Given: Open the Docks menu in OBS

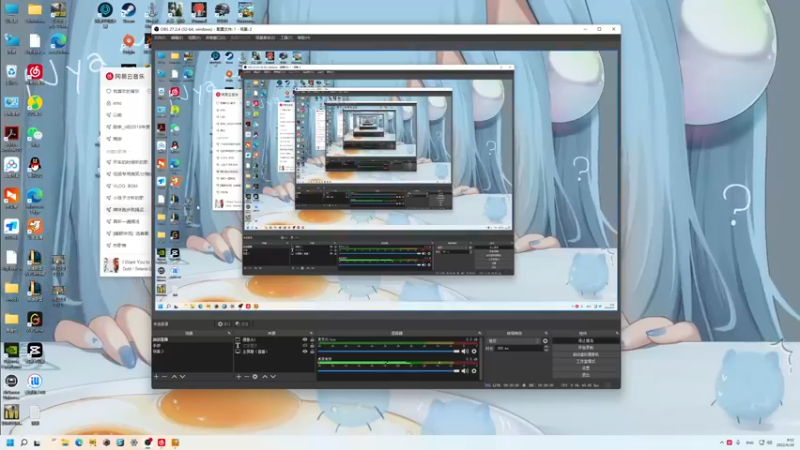Looking at the screenshot, I should point(215,38).
